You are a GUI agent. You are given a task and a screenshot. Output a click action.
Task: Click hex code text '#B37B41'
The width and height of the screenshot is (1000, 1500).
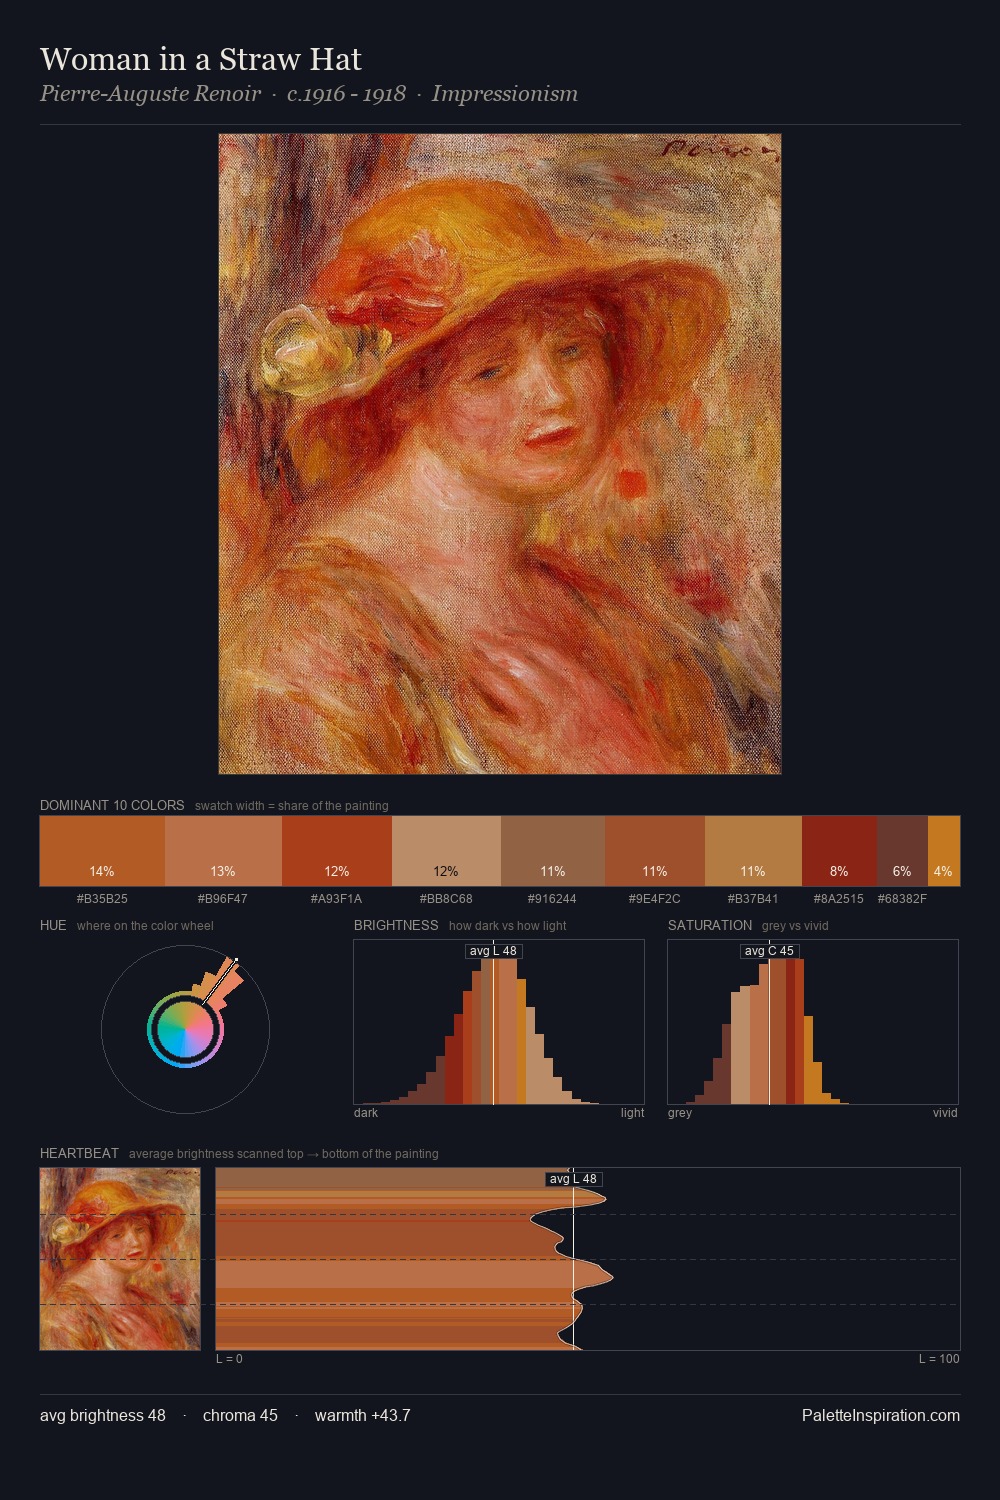753,899
